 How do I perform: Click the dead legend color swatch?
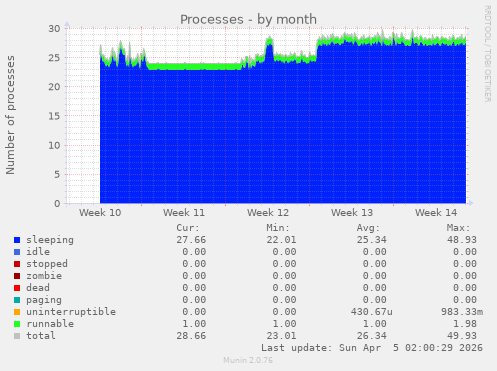tap(17, 288)
